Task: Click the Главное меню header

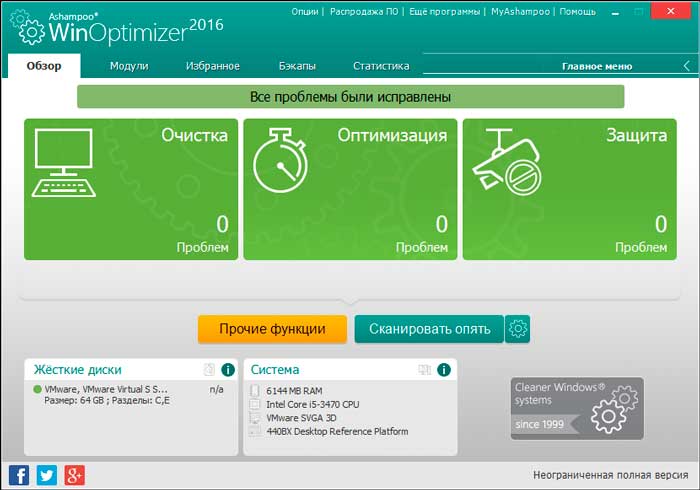Action: point(597,66)
